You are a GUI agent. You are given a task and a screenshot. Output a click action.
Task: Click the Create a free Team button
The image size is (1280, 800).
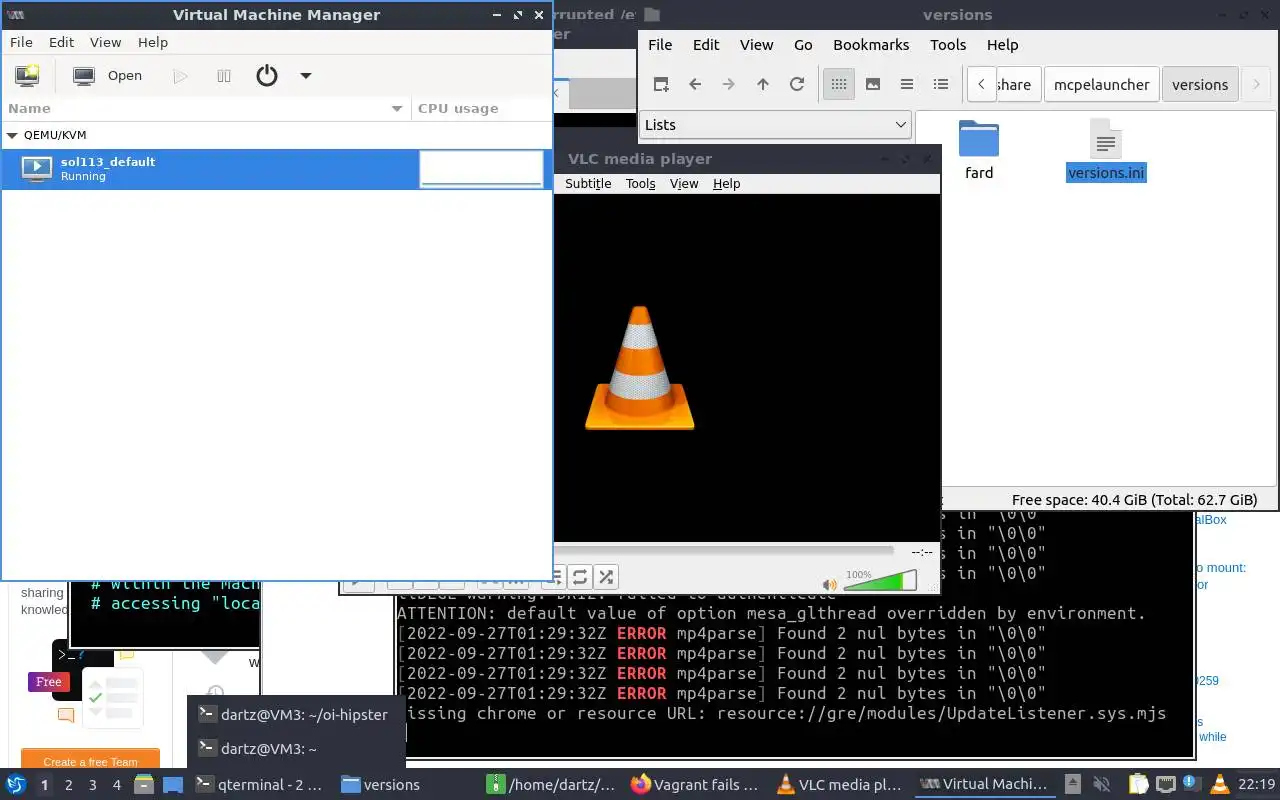[90, 761]
